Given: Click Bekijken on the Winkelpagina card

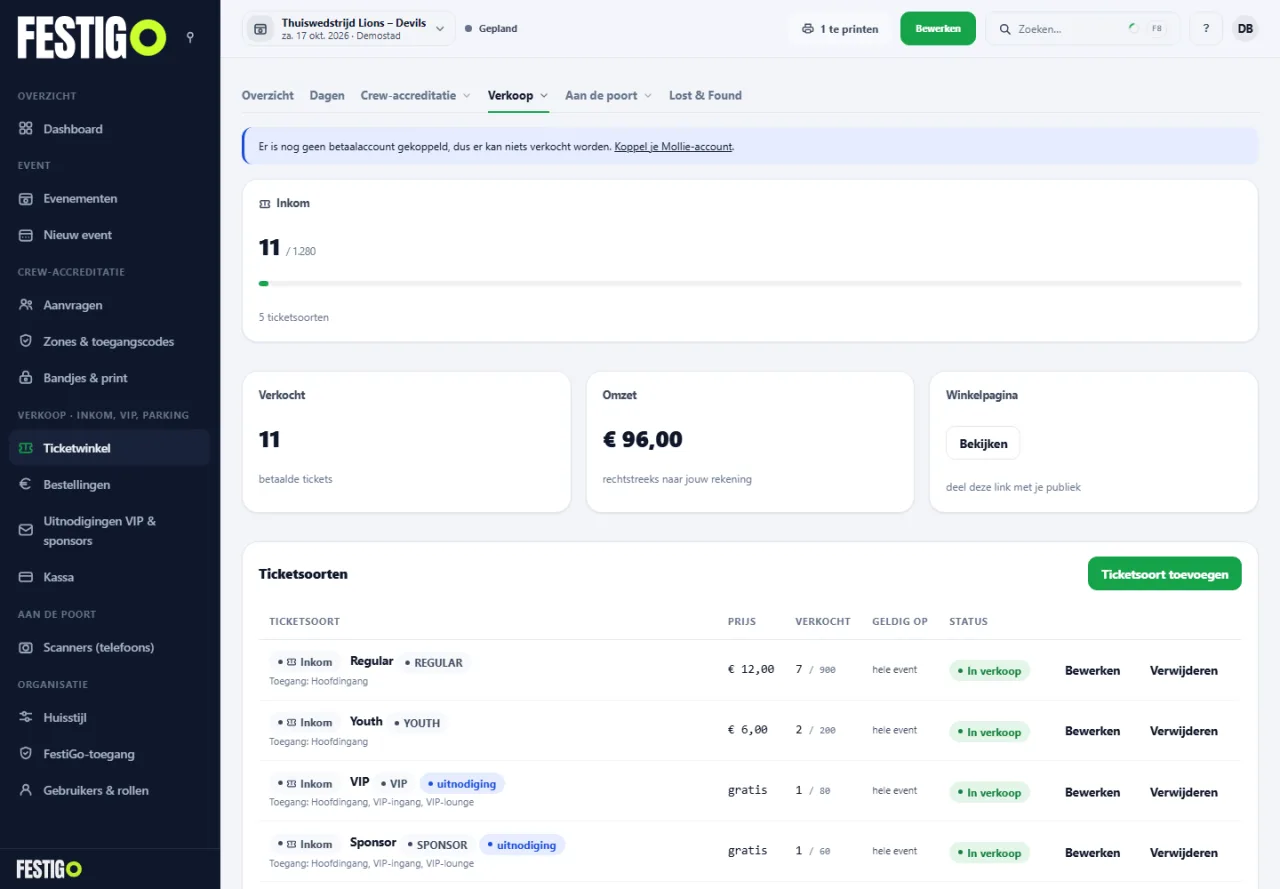Looking at the screenshot, I should (983, 443).
